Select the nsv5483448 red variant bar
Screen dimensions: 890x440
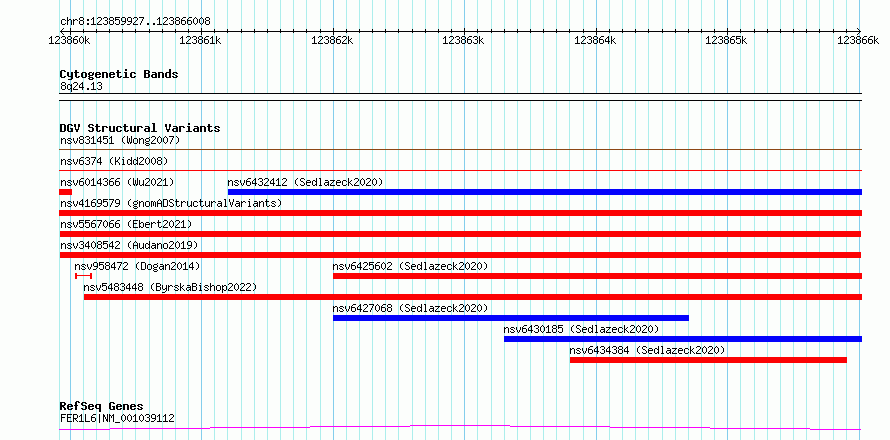[473, 297]
